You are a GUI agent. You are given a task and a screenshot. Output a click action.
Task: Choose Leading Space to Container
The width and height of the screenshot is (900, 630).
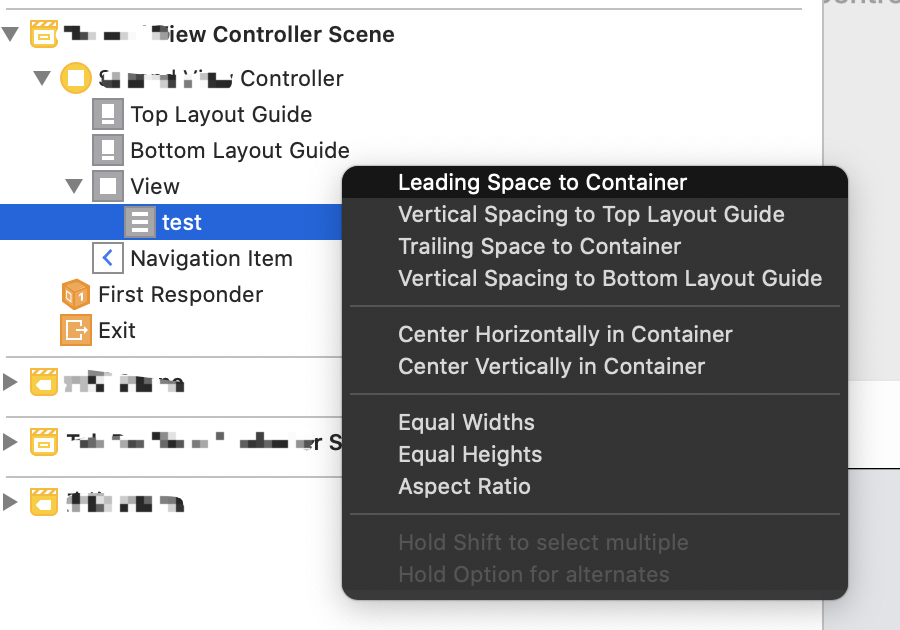point(542,183)
